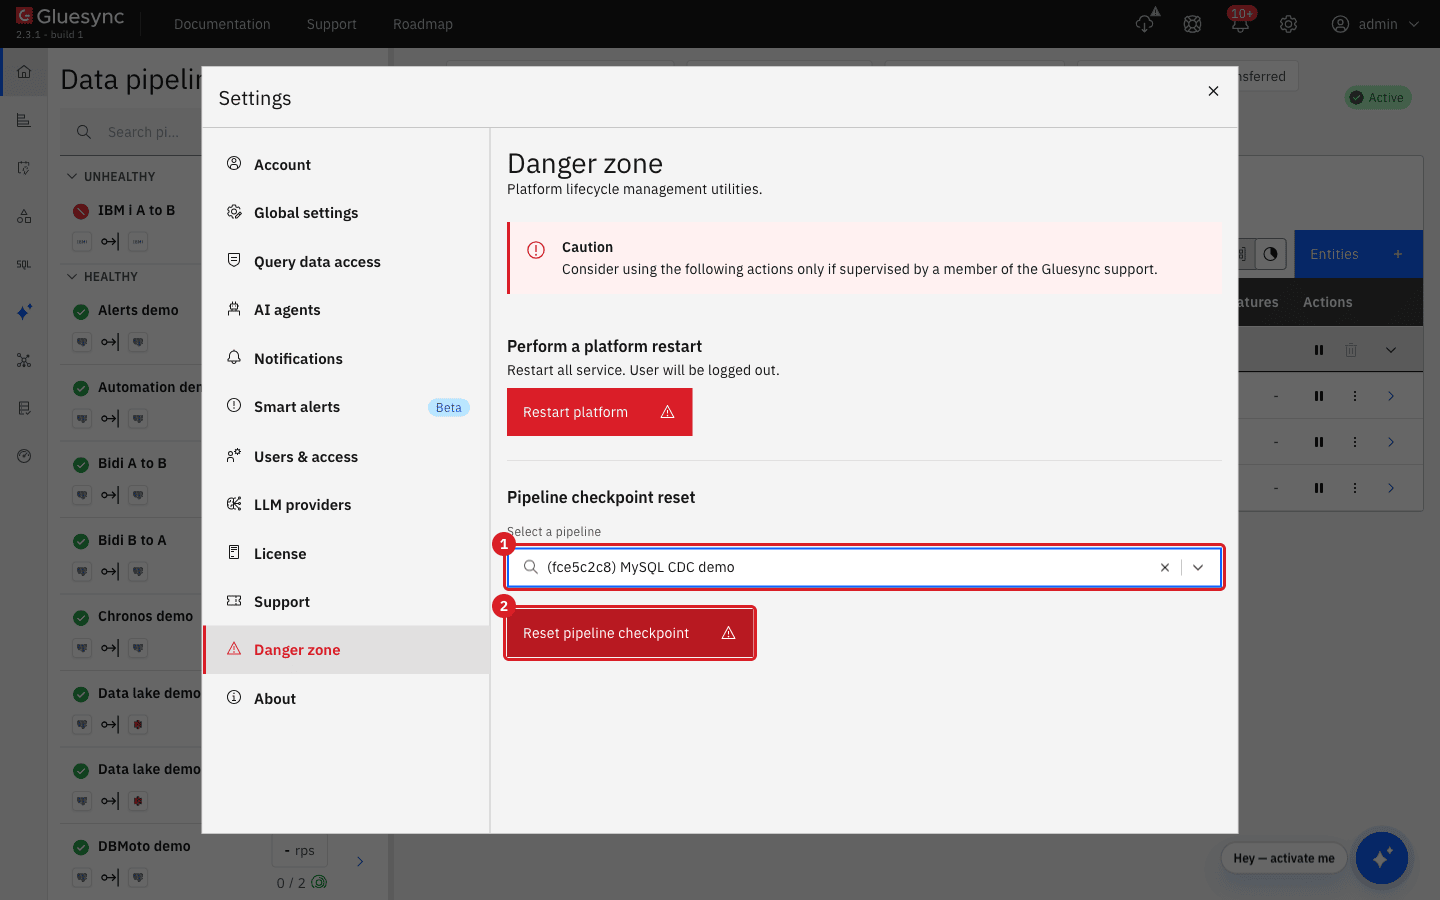Open the About section
1440x900 pixels.
pos(346,699)
